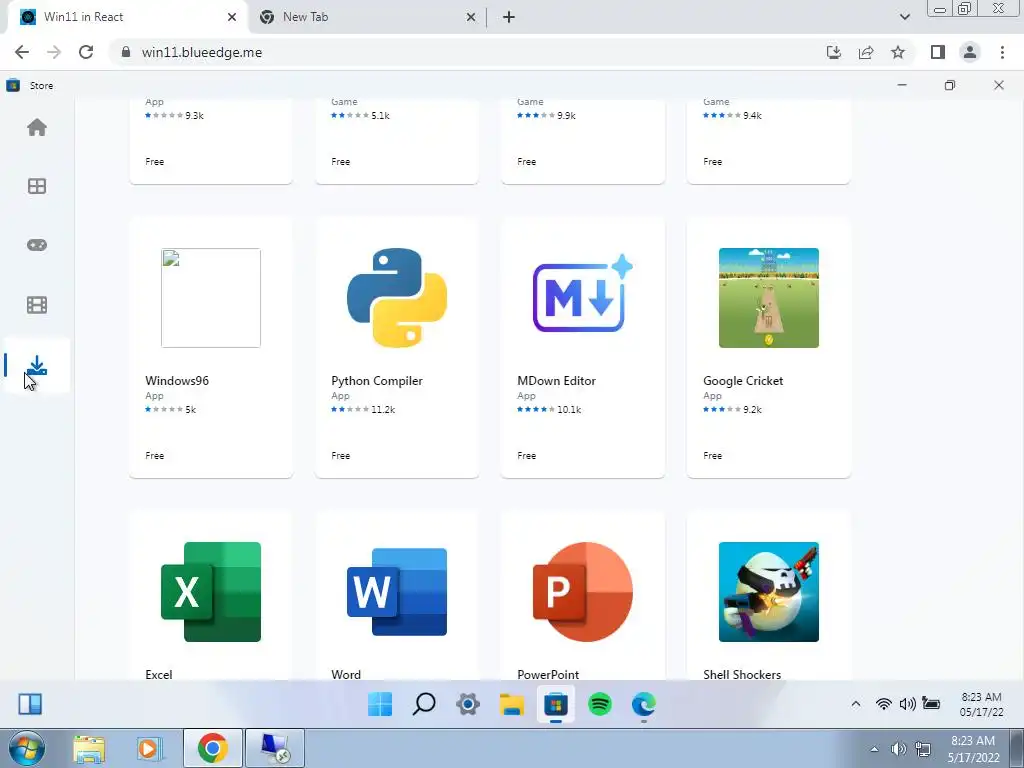Image resolution: width=1024 pixels, height=768 pixels.
Task: Click the Store window title icon
Action: [13, 85]
